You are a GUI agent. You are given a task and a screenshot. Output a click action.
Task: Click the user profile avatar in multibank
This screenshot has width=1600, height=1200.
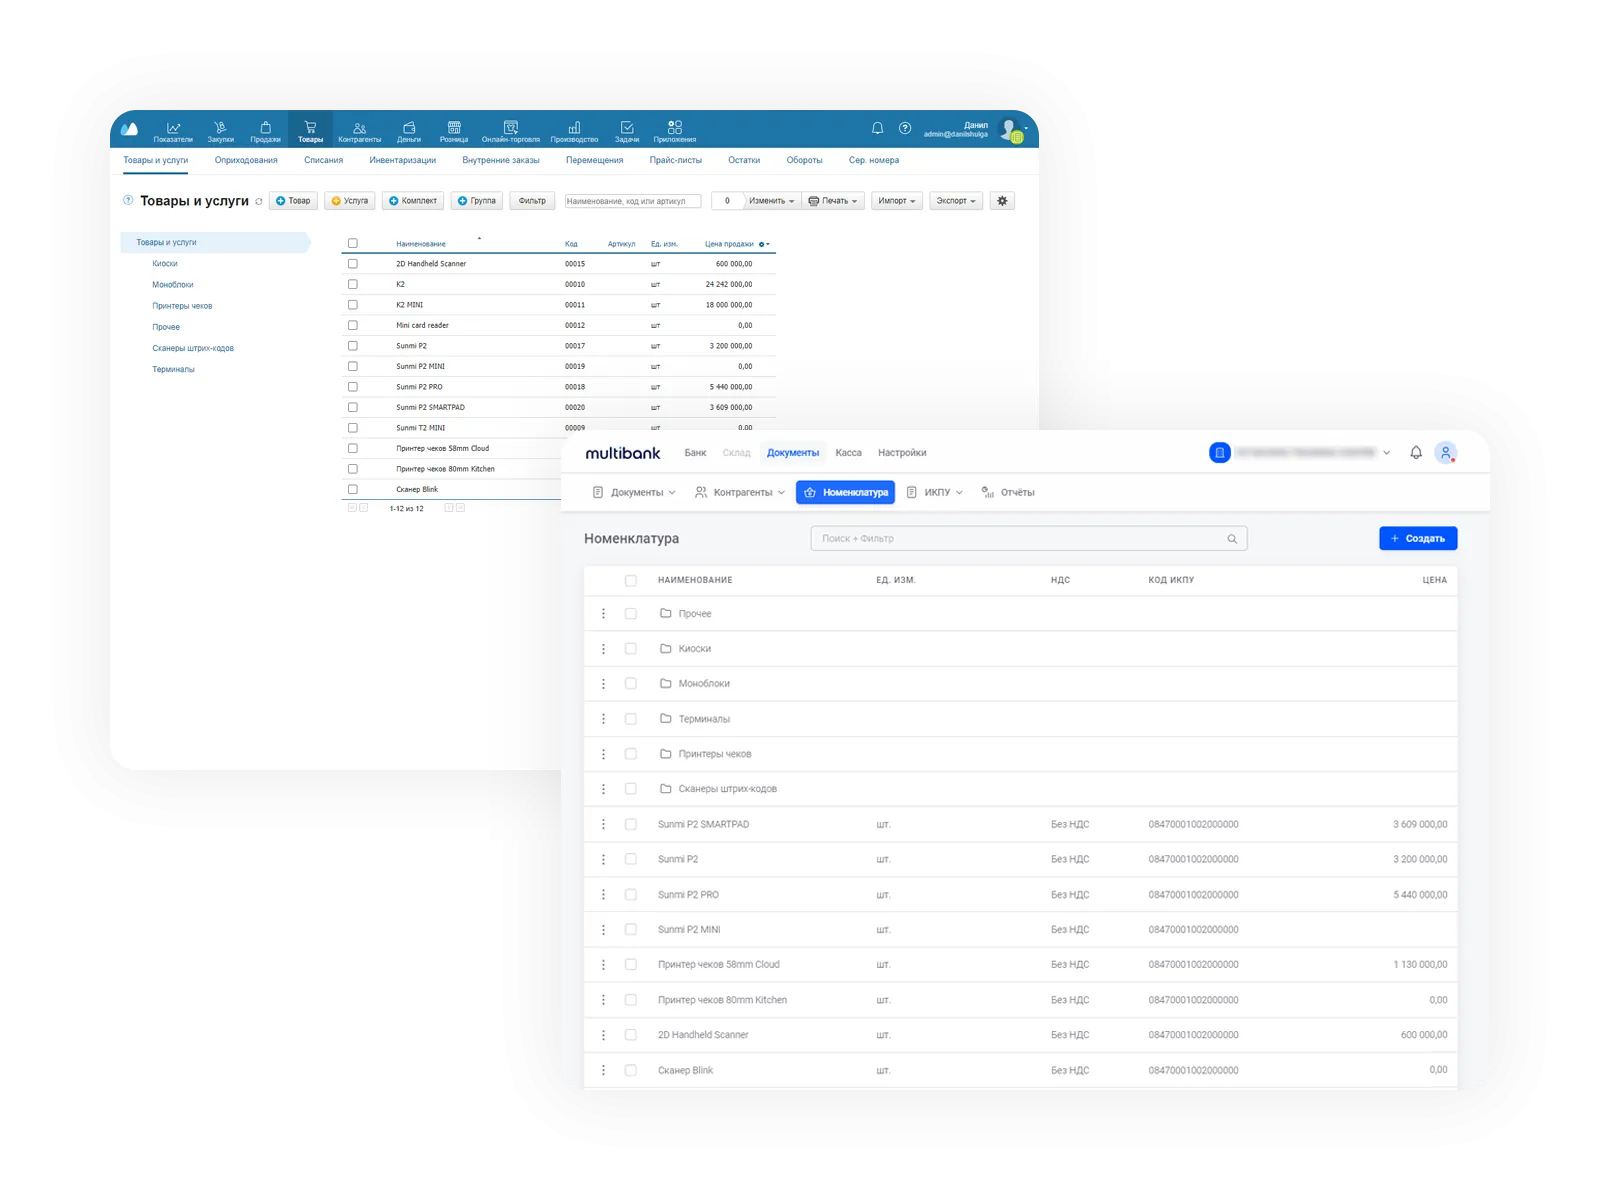[1446, 453]
